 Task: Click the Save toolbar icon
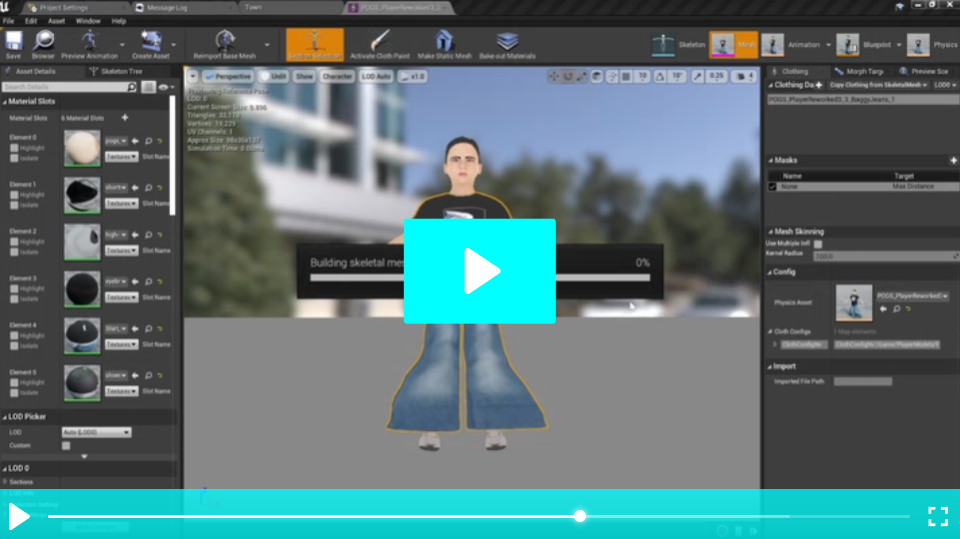pyautogui.click(x=14, y=44)
